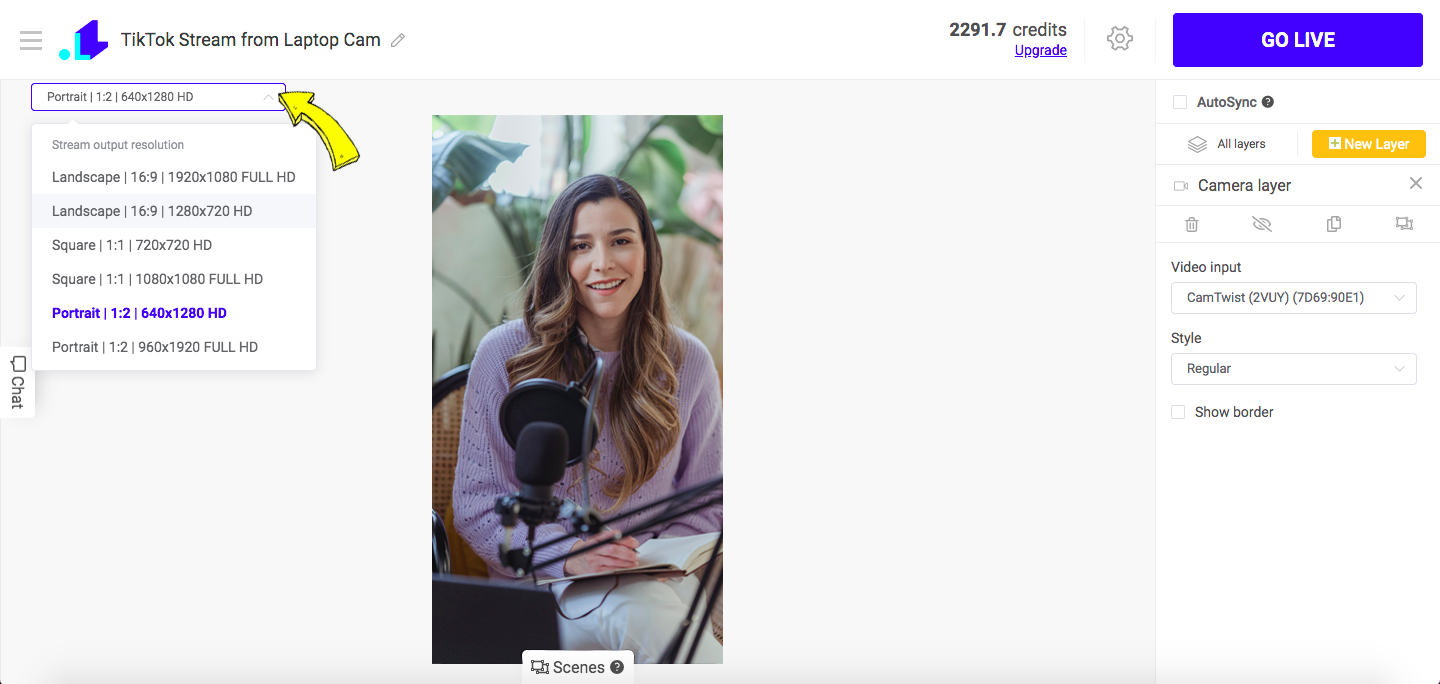Click the Upgrade link under credits
1440x684 pixels.
[x=1040, y=50]
